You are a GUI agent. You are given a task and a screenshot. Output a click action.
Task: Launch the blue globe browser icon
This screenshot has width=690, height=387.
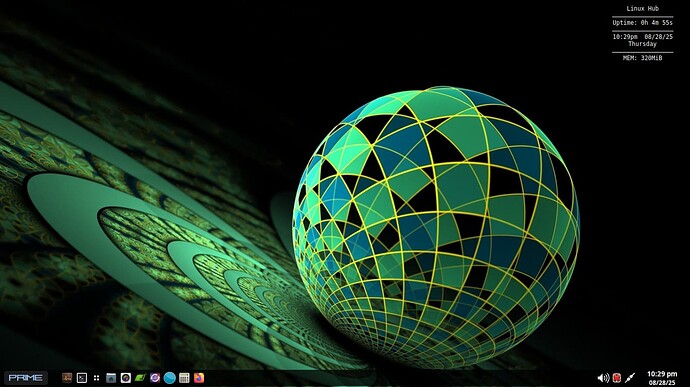(170, 378)
